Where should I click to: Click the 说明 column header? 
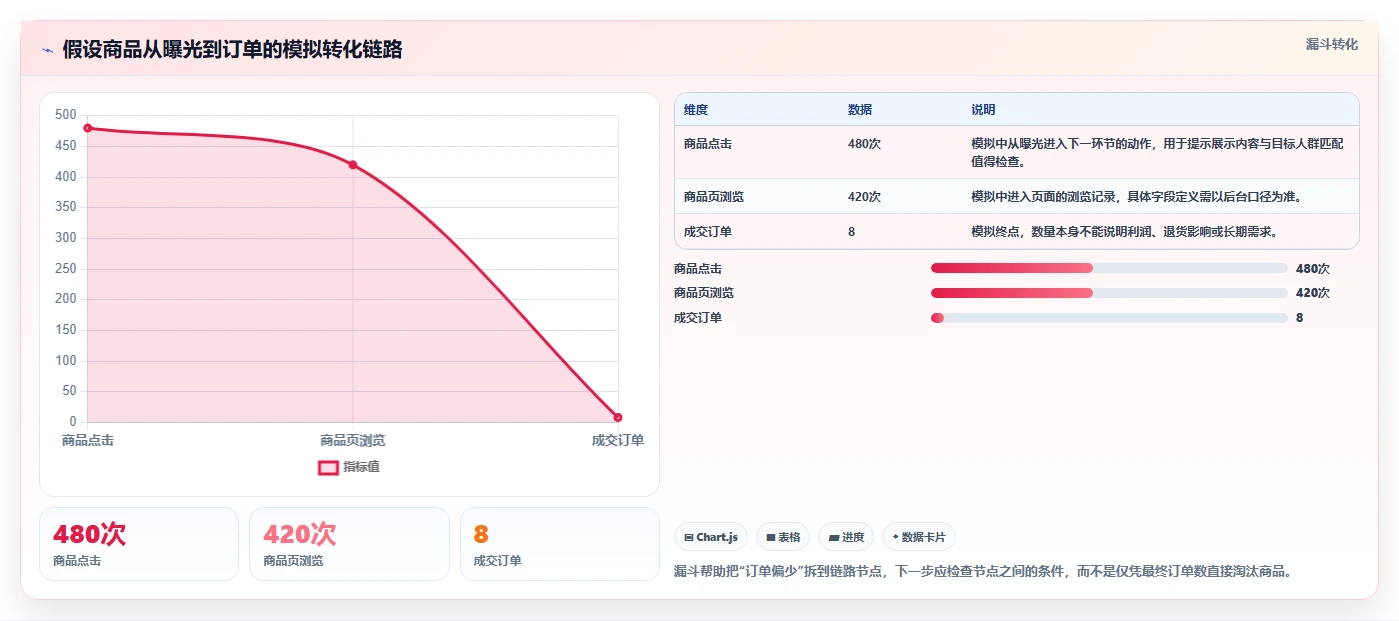point(983,110)
